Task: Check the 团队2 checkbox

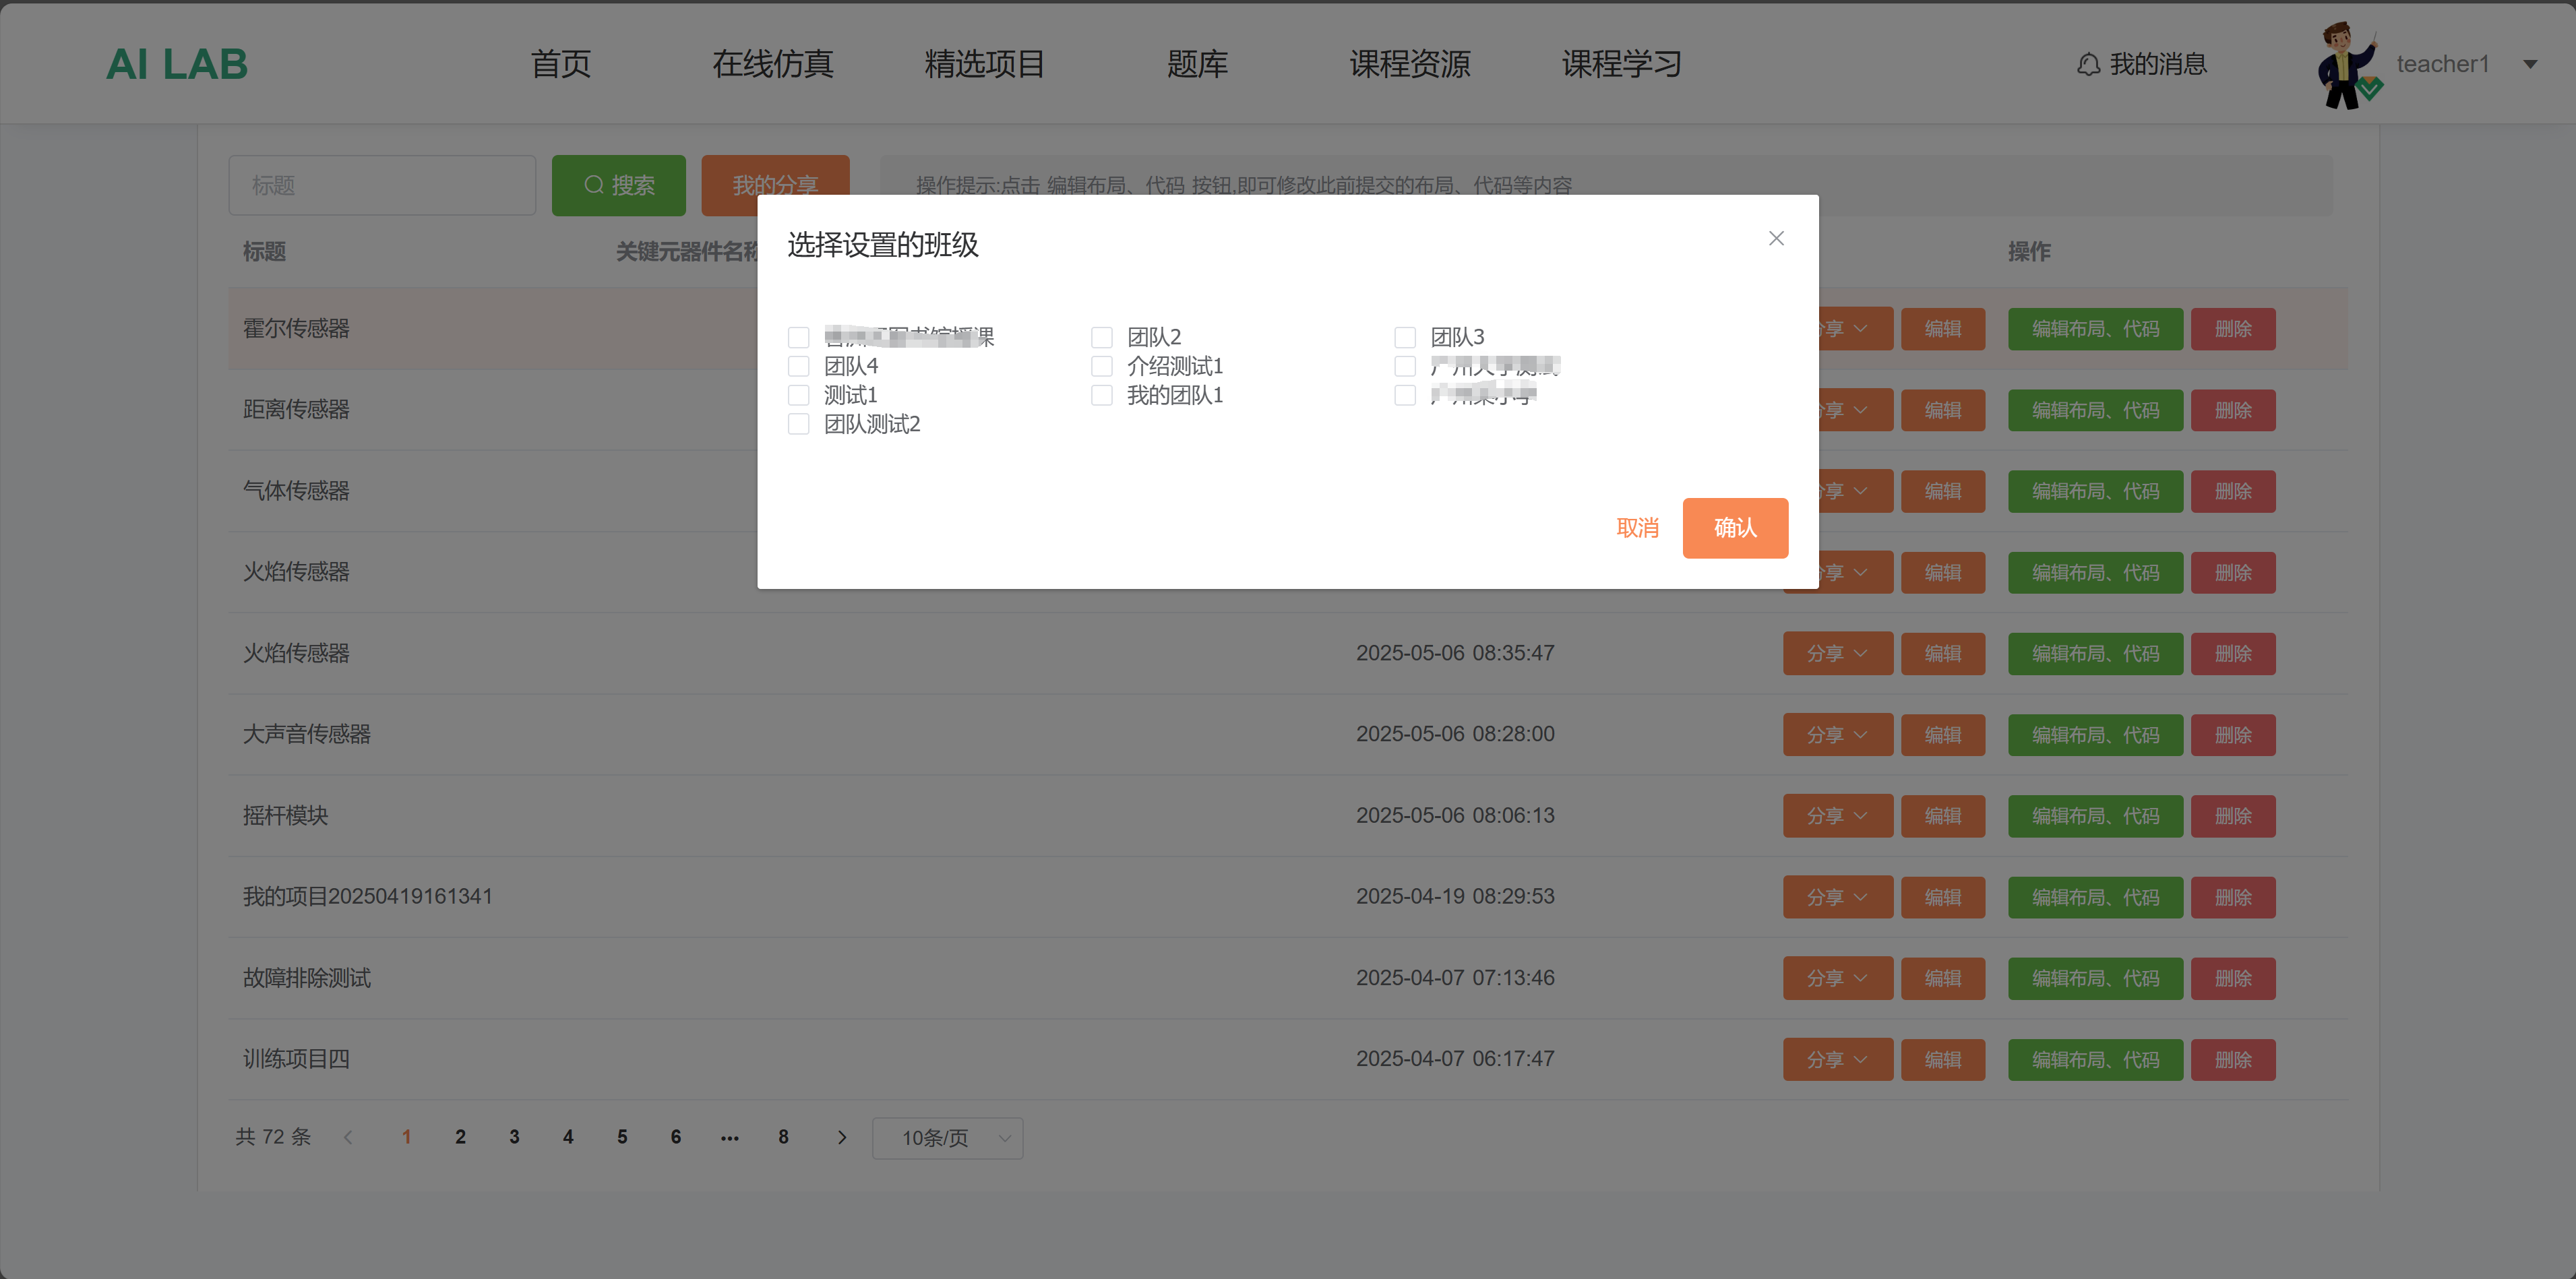Action: coord(1101,337)
